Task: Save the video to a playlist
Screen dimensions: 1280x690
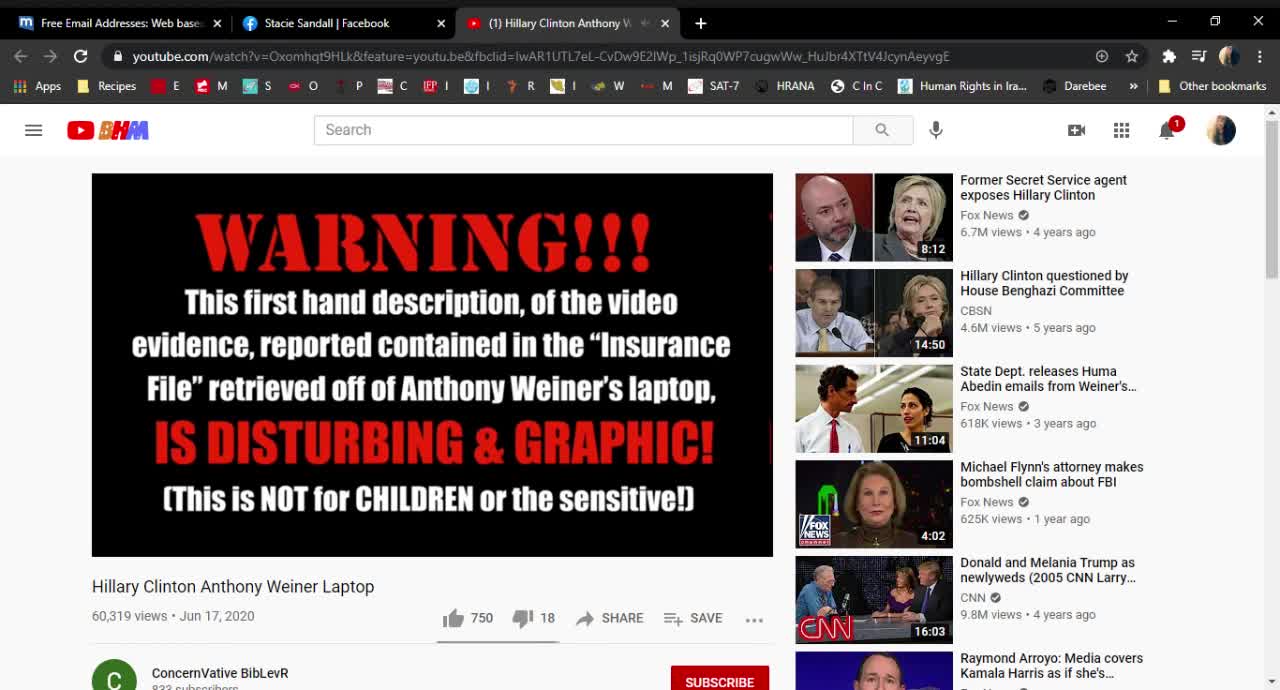Action: pos(692,618)
